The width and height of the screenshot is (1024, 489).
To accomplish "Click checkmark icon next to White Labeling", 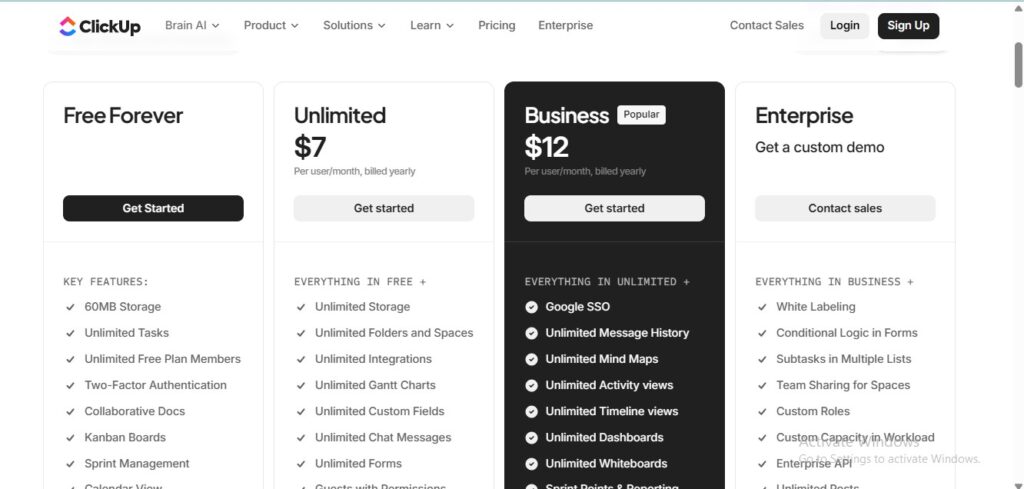I will 763,307.
